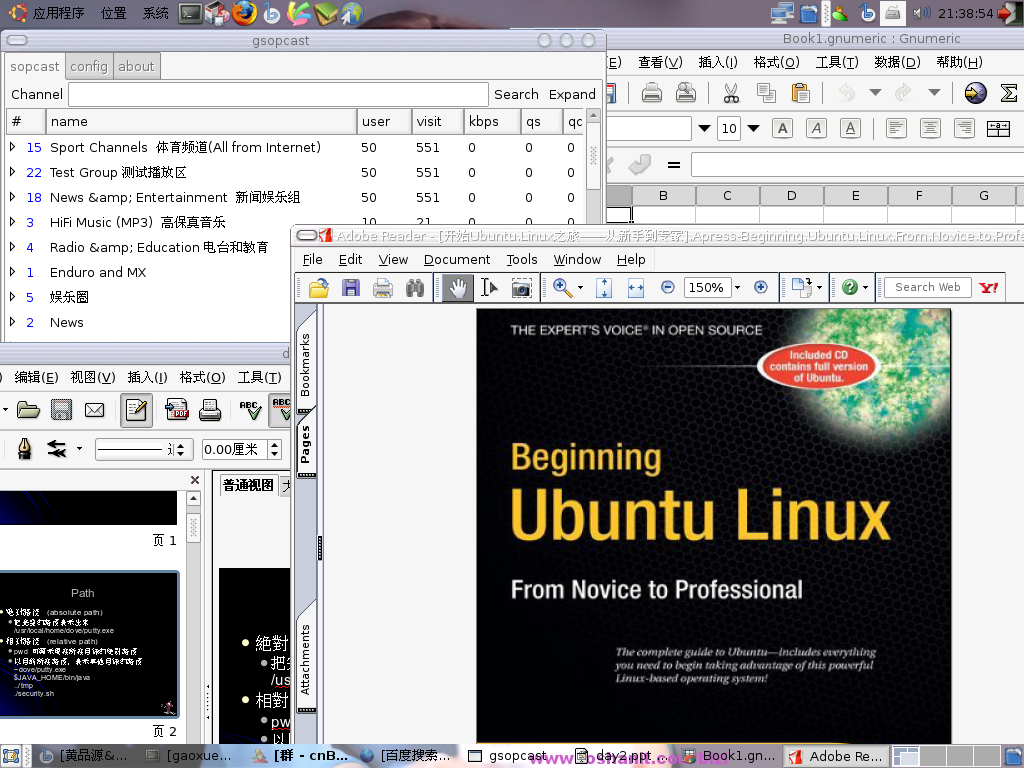Click the Export as PDF icon in Impress
The width and height of the screenshot is (1024, 768).
coord(177,409)
